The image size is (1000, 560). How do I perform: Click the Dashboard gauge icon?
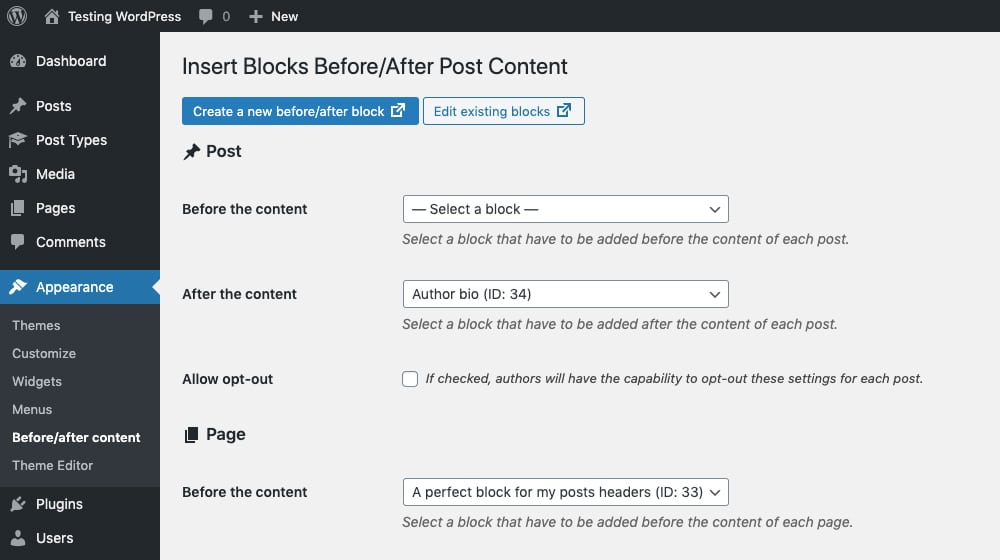click(17, 61)
